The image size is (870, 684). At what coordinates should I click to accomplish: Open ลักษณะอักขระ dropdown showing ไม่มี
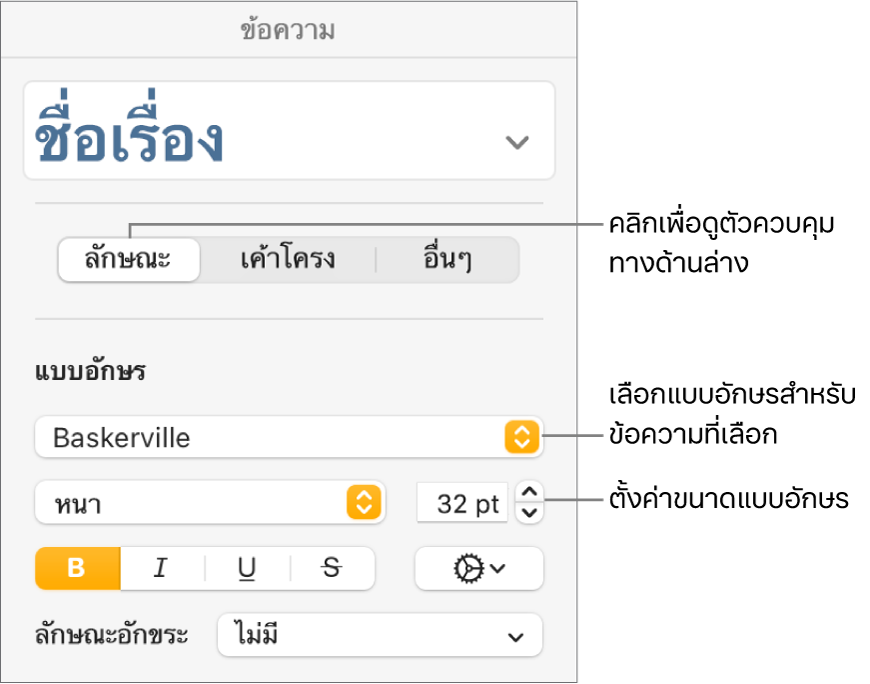(x=380, y=635)
